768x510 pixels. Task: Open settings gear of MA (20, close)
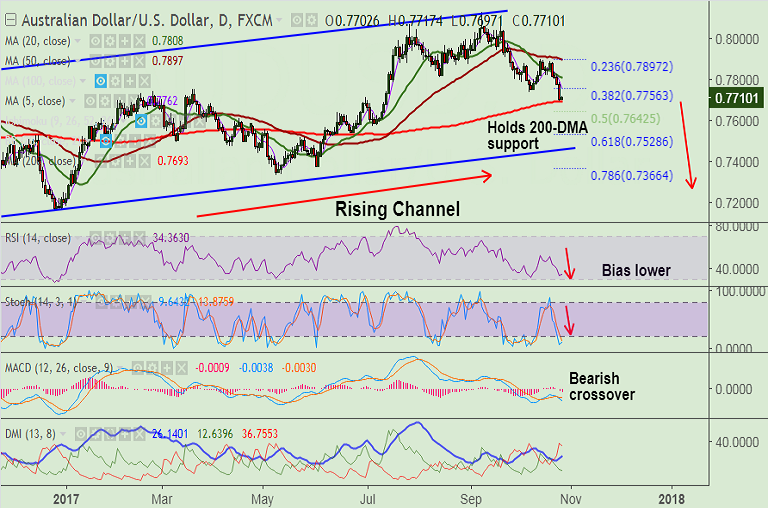coord(110,41)
